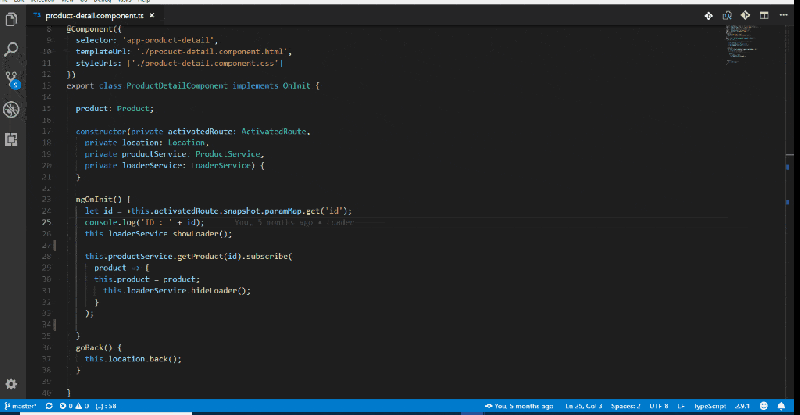Screen dimensions: 800x415
Task: Split the editor with the layout icon
Action: 764,16
